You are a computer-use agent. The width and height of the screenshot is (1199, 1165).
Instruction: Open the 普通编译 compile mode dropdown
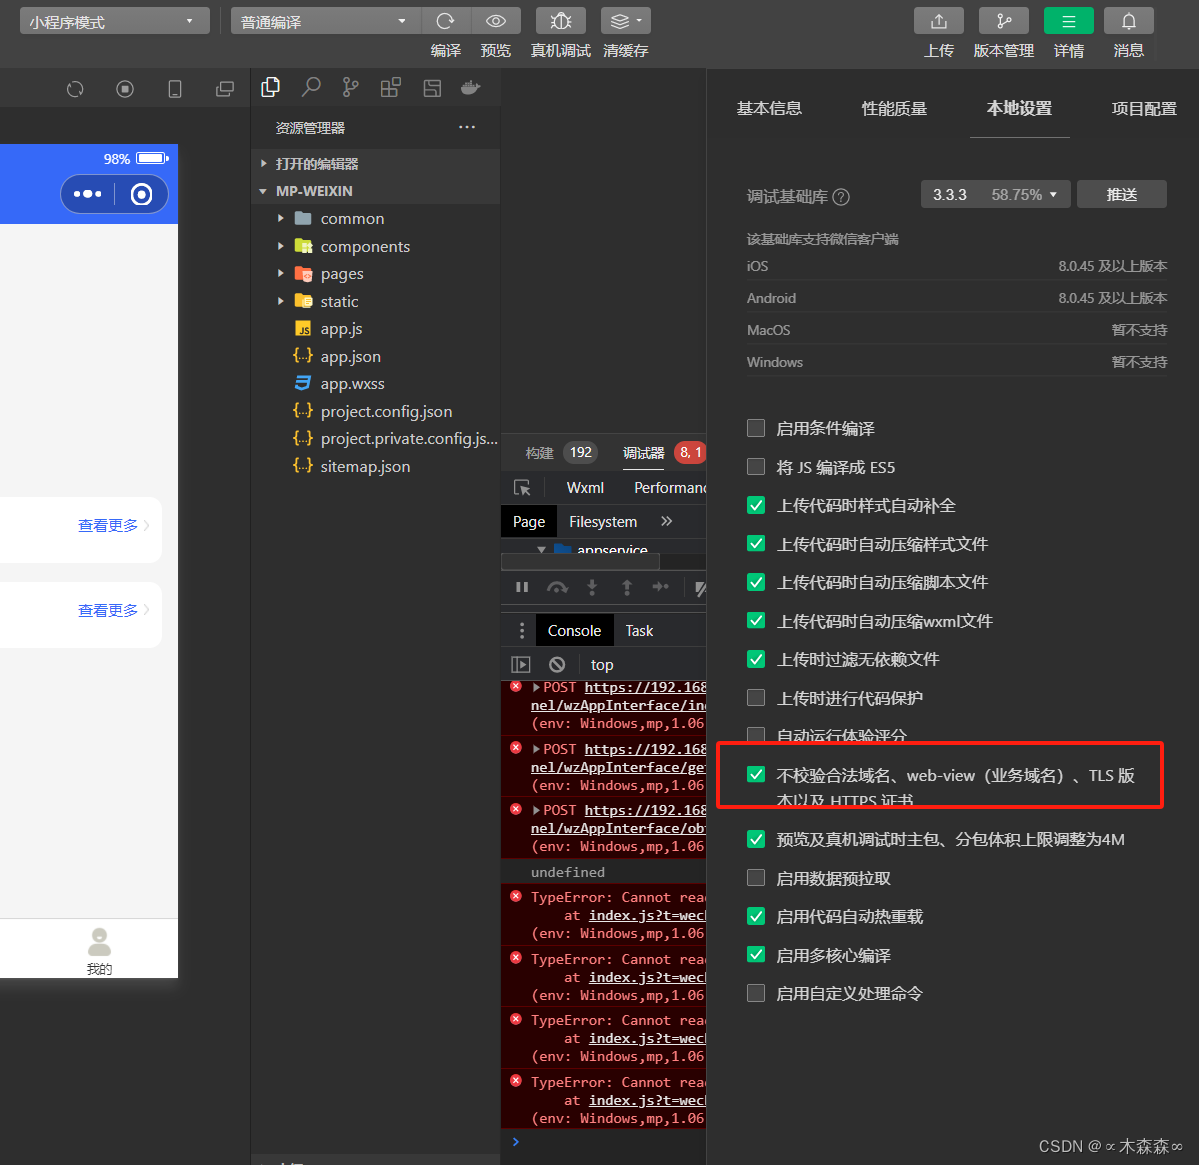(325, 20)
